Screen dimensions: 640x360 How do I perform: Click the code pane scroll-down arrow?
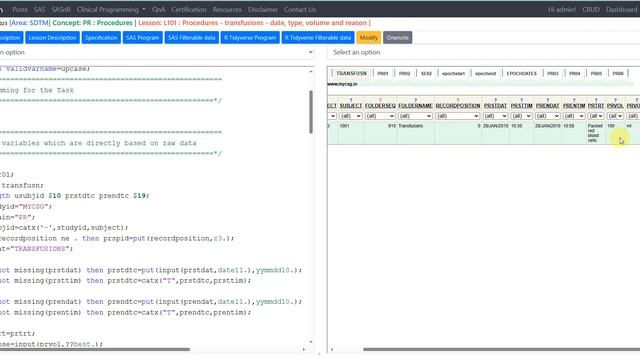click(x=311, y=342)
